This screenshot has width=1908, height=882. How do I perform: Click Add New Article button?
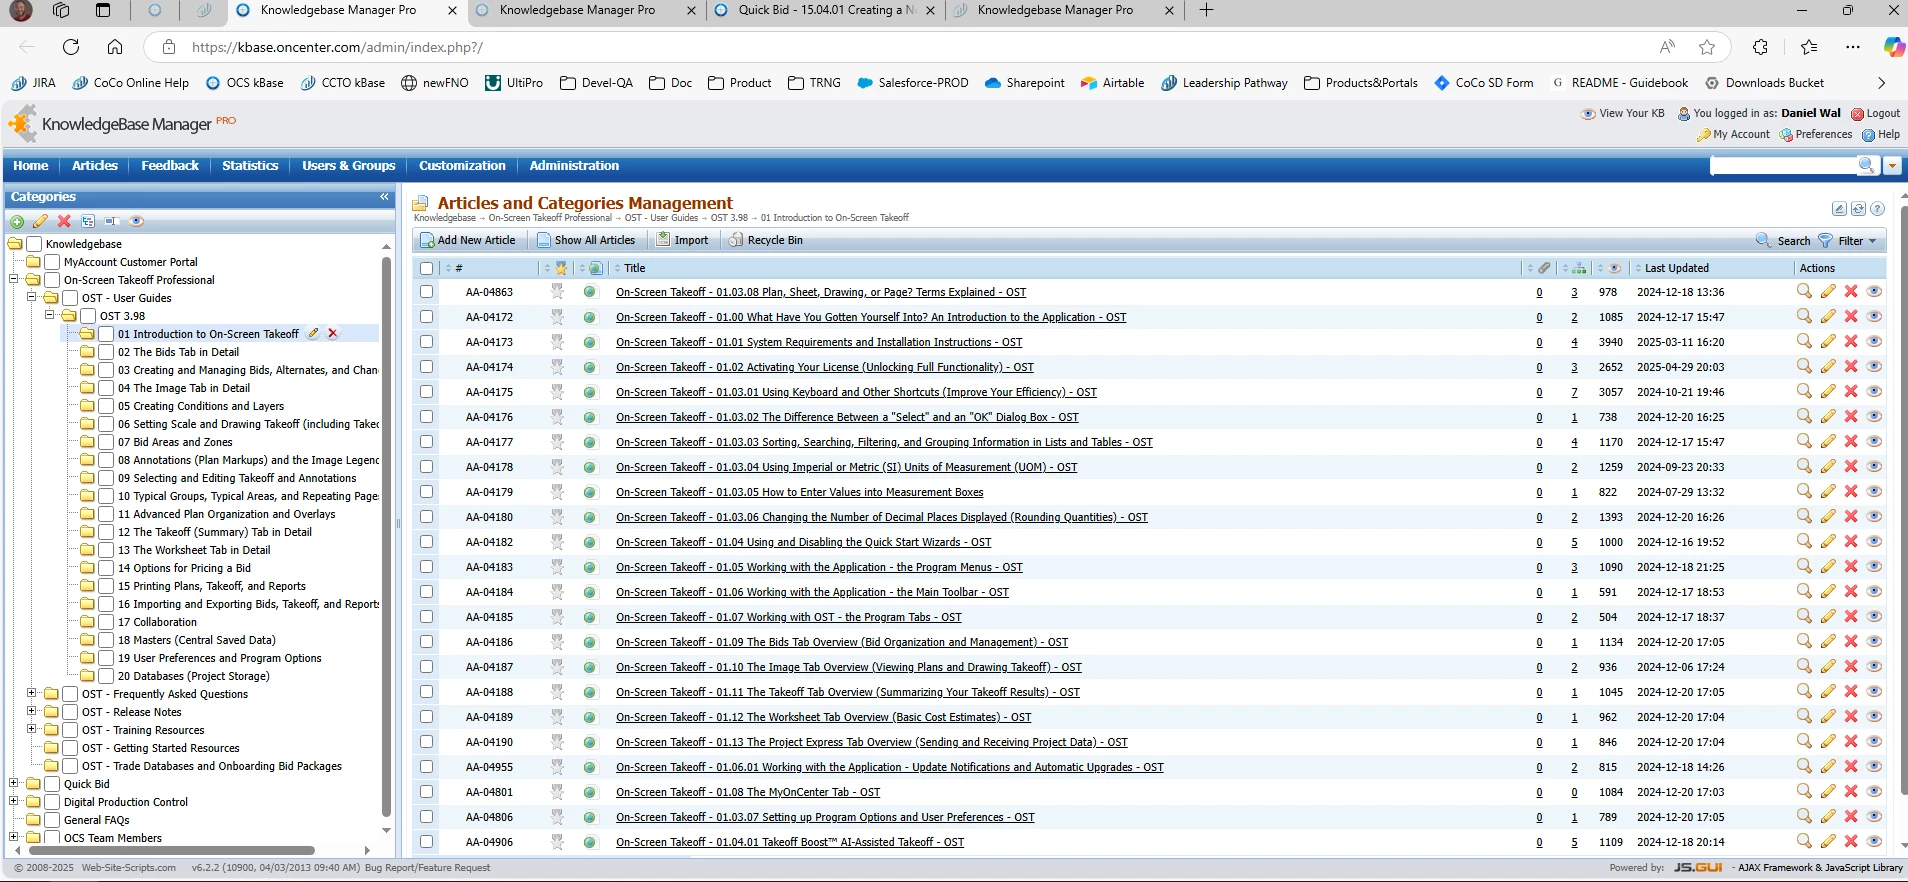click(468, 240)
